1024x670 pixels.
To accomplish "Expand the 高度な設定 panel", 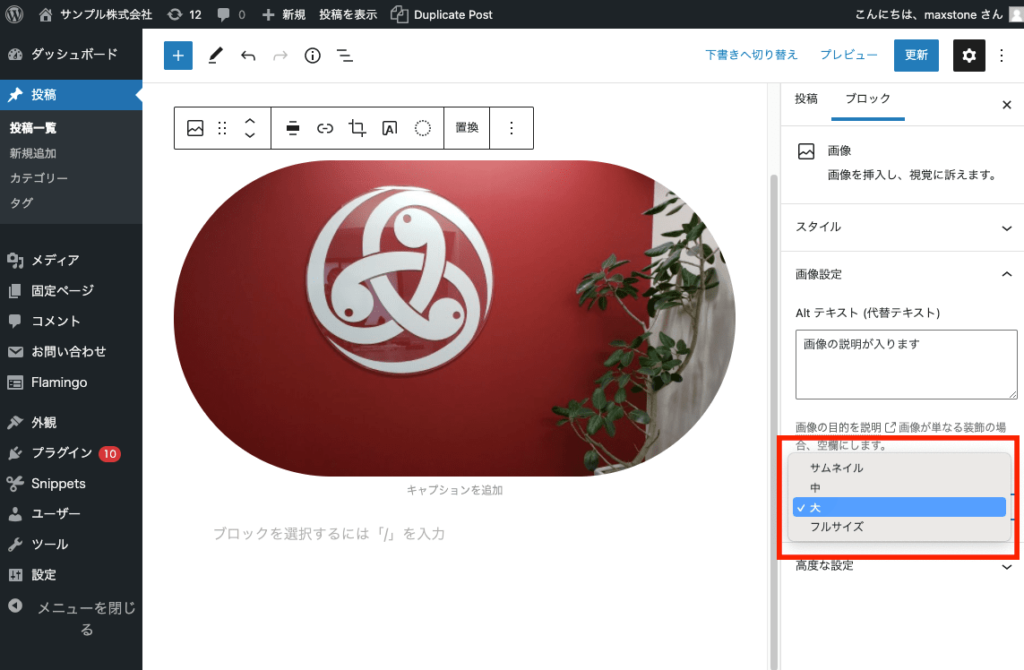I will click(901, 565).
